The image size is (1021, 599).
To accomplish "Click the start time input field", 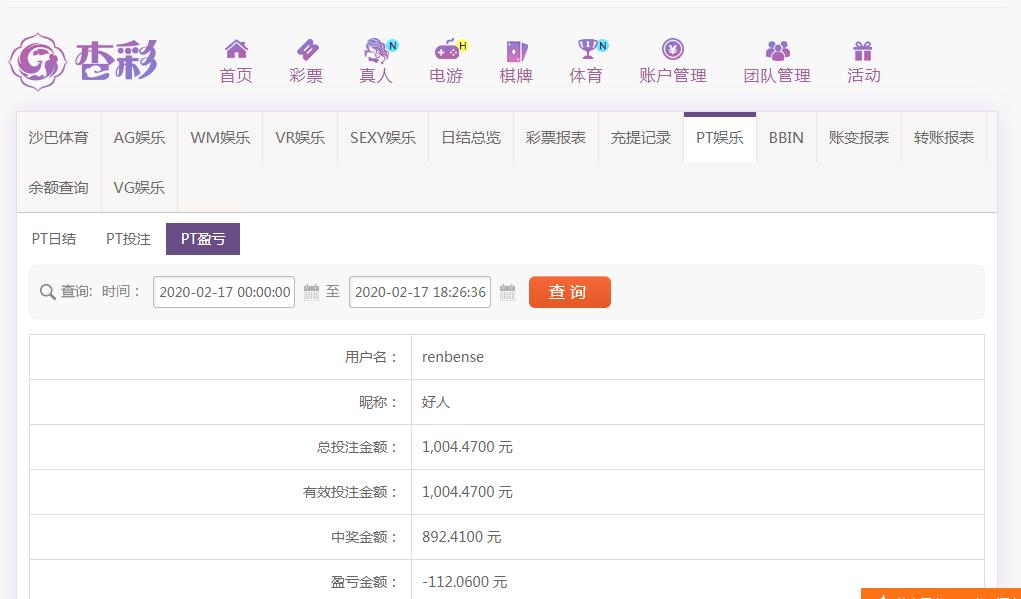I will click(224, 292).
